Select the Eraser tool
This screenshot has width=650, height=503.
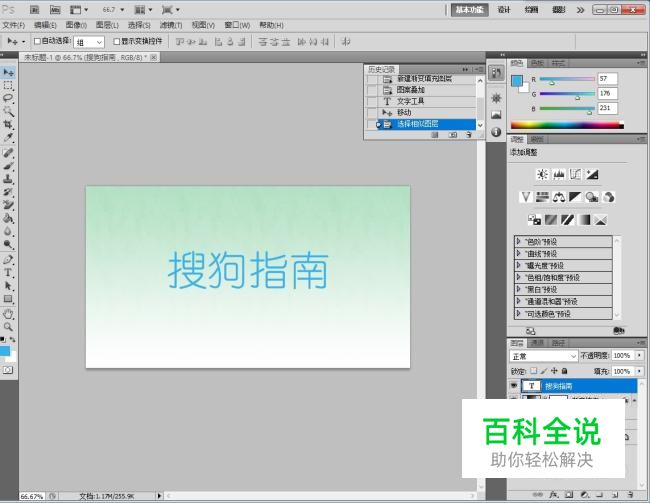pos(8,205)
